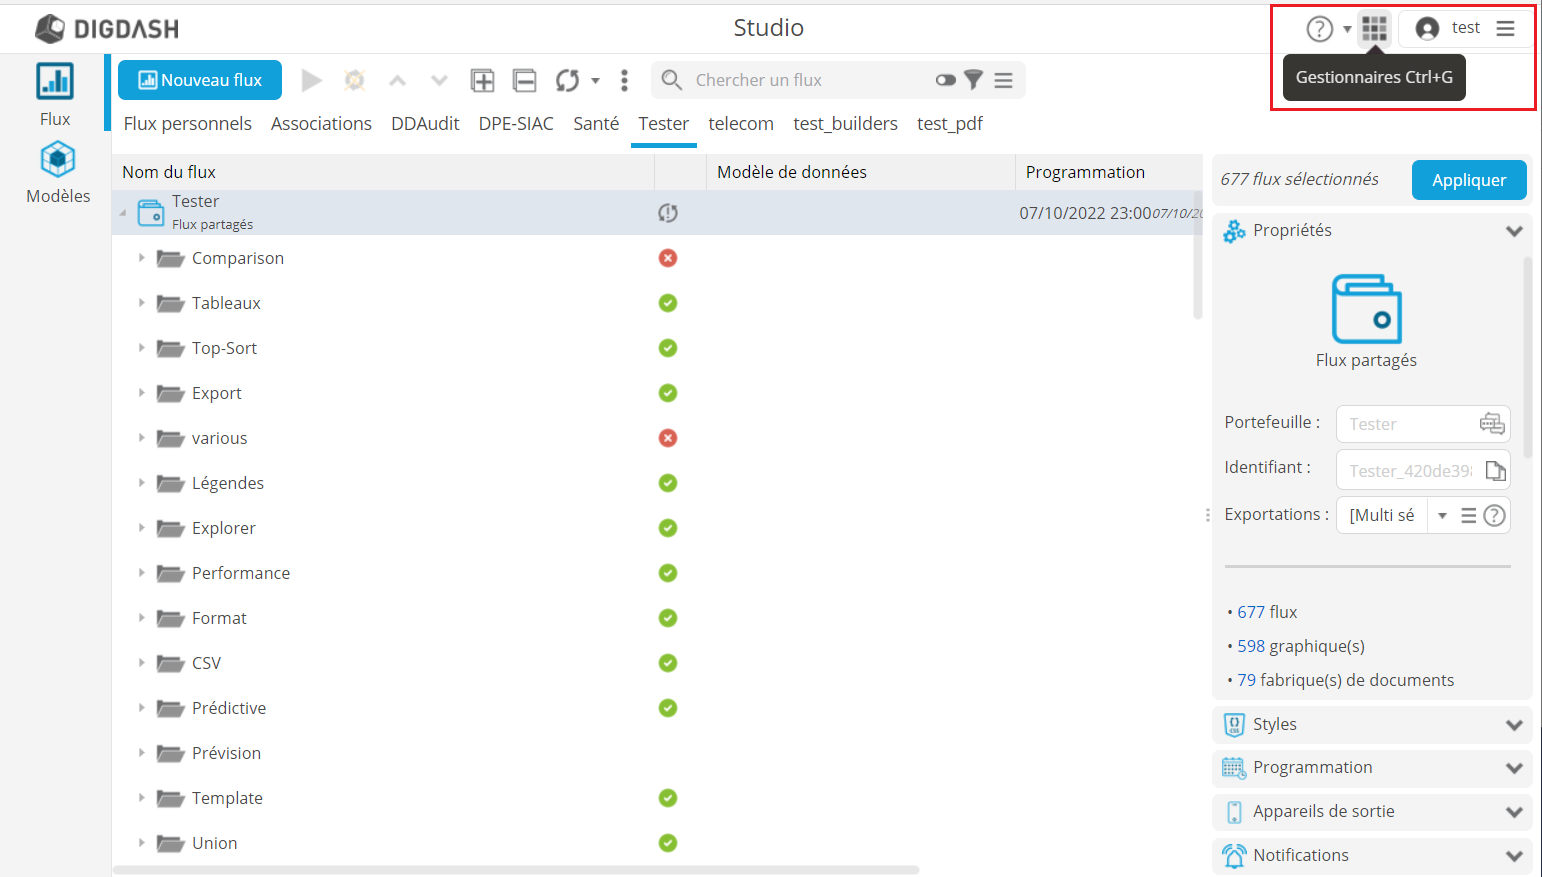Open the search options list menu
The height and width of the screenshot is (877, 1542).
[x=1004, y=80]
